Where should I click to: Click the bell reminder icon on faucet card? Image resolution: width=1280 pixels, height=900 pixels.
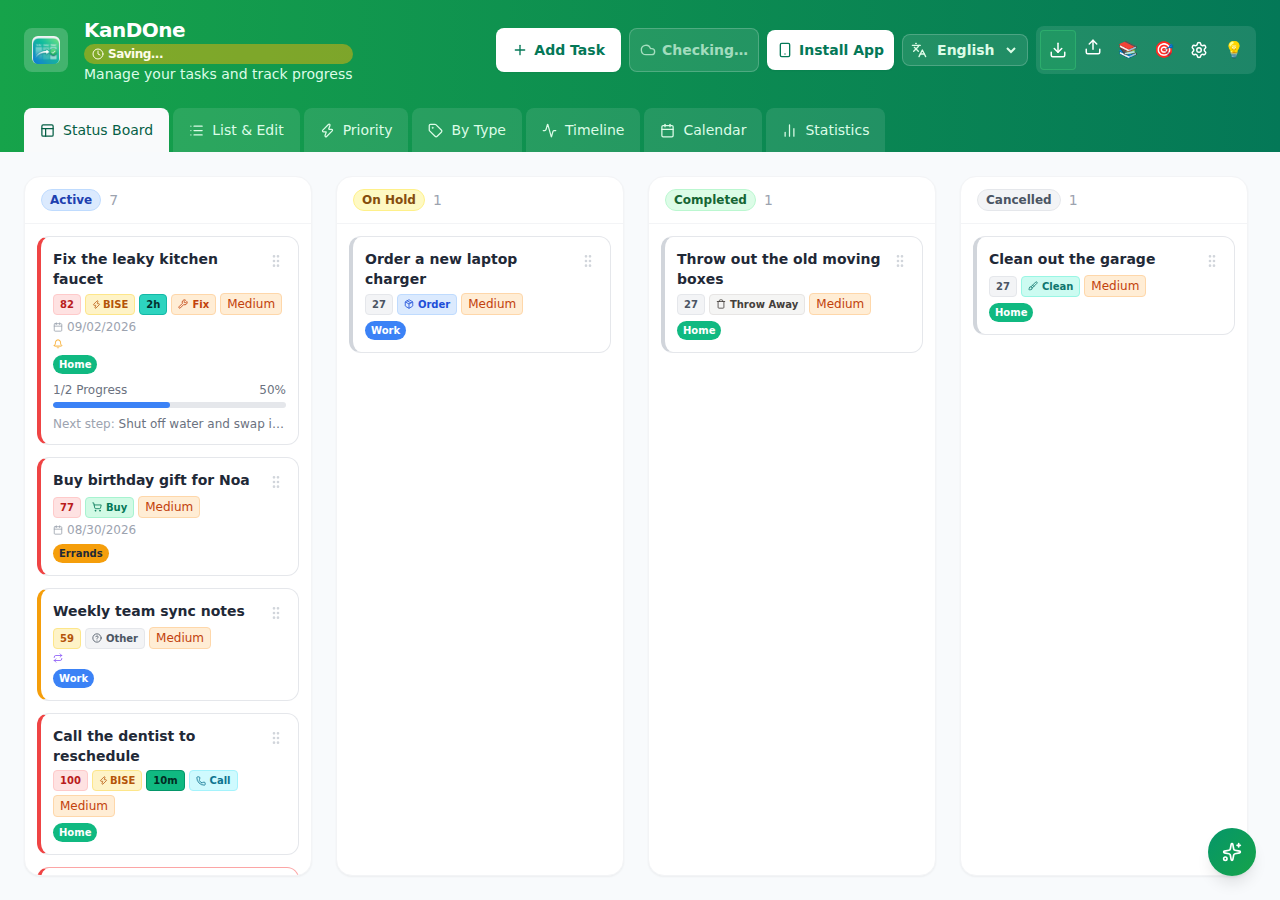tap(58, 344)
